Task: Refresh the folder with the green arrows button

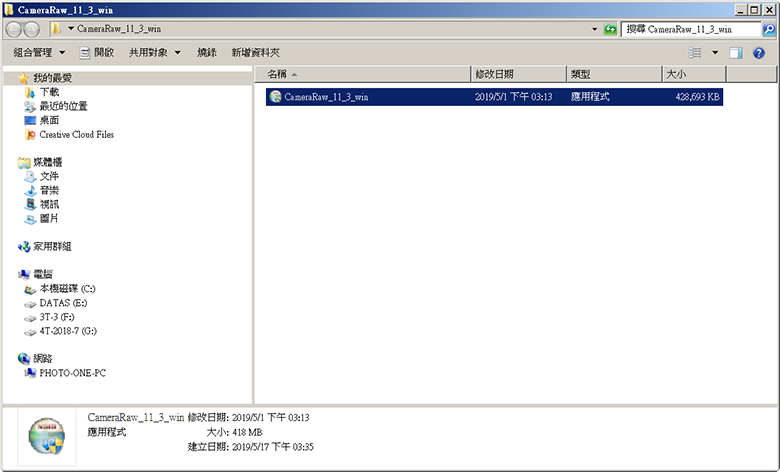Action: tap(610, 29)
